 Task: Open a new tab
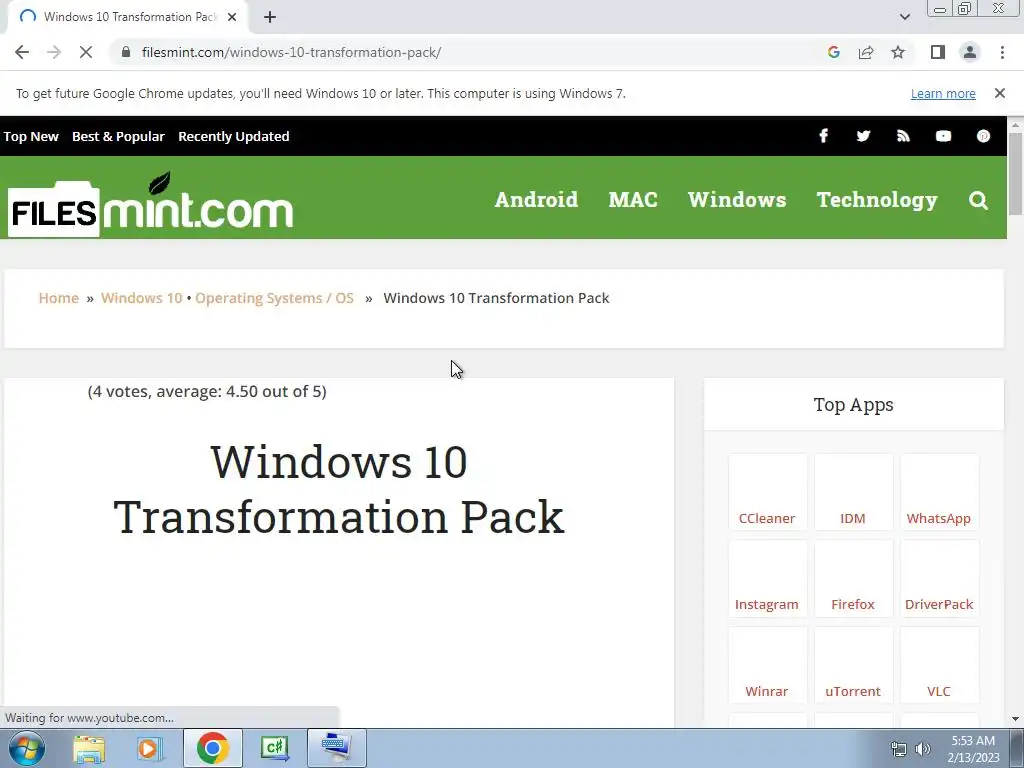point(270,17)
